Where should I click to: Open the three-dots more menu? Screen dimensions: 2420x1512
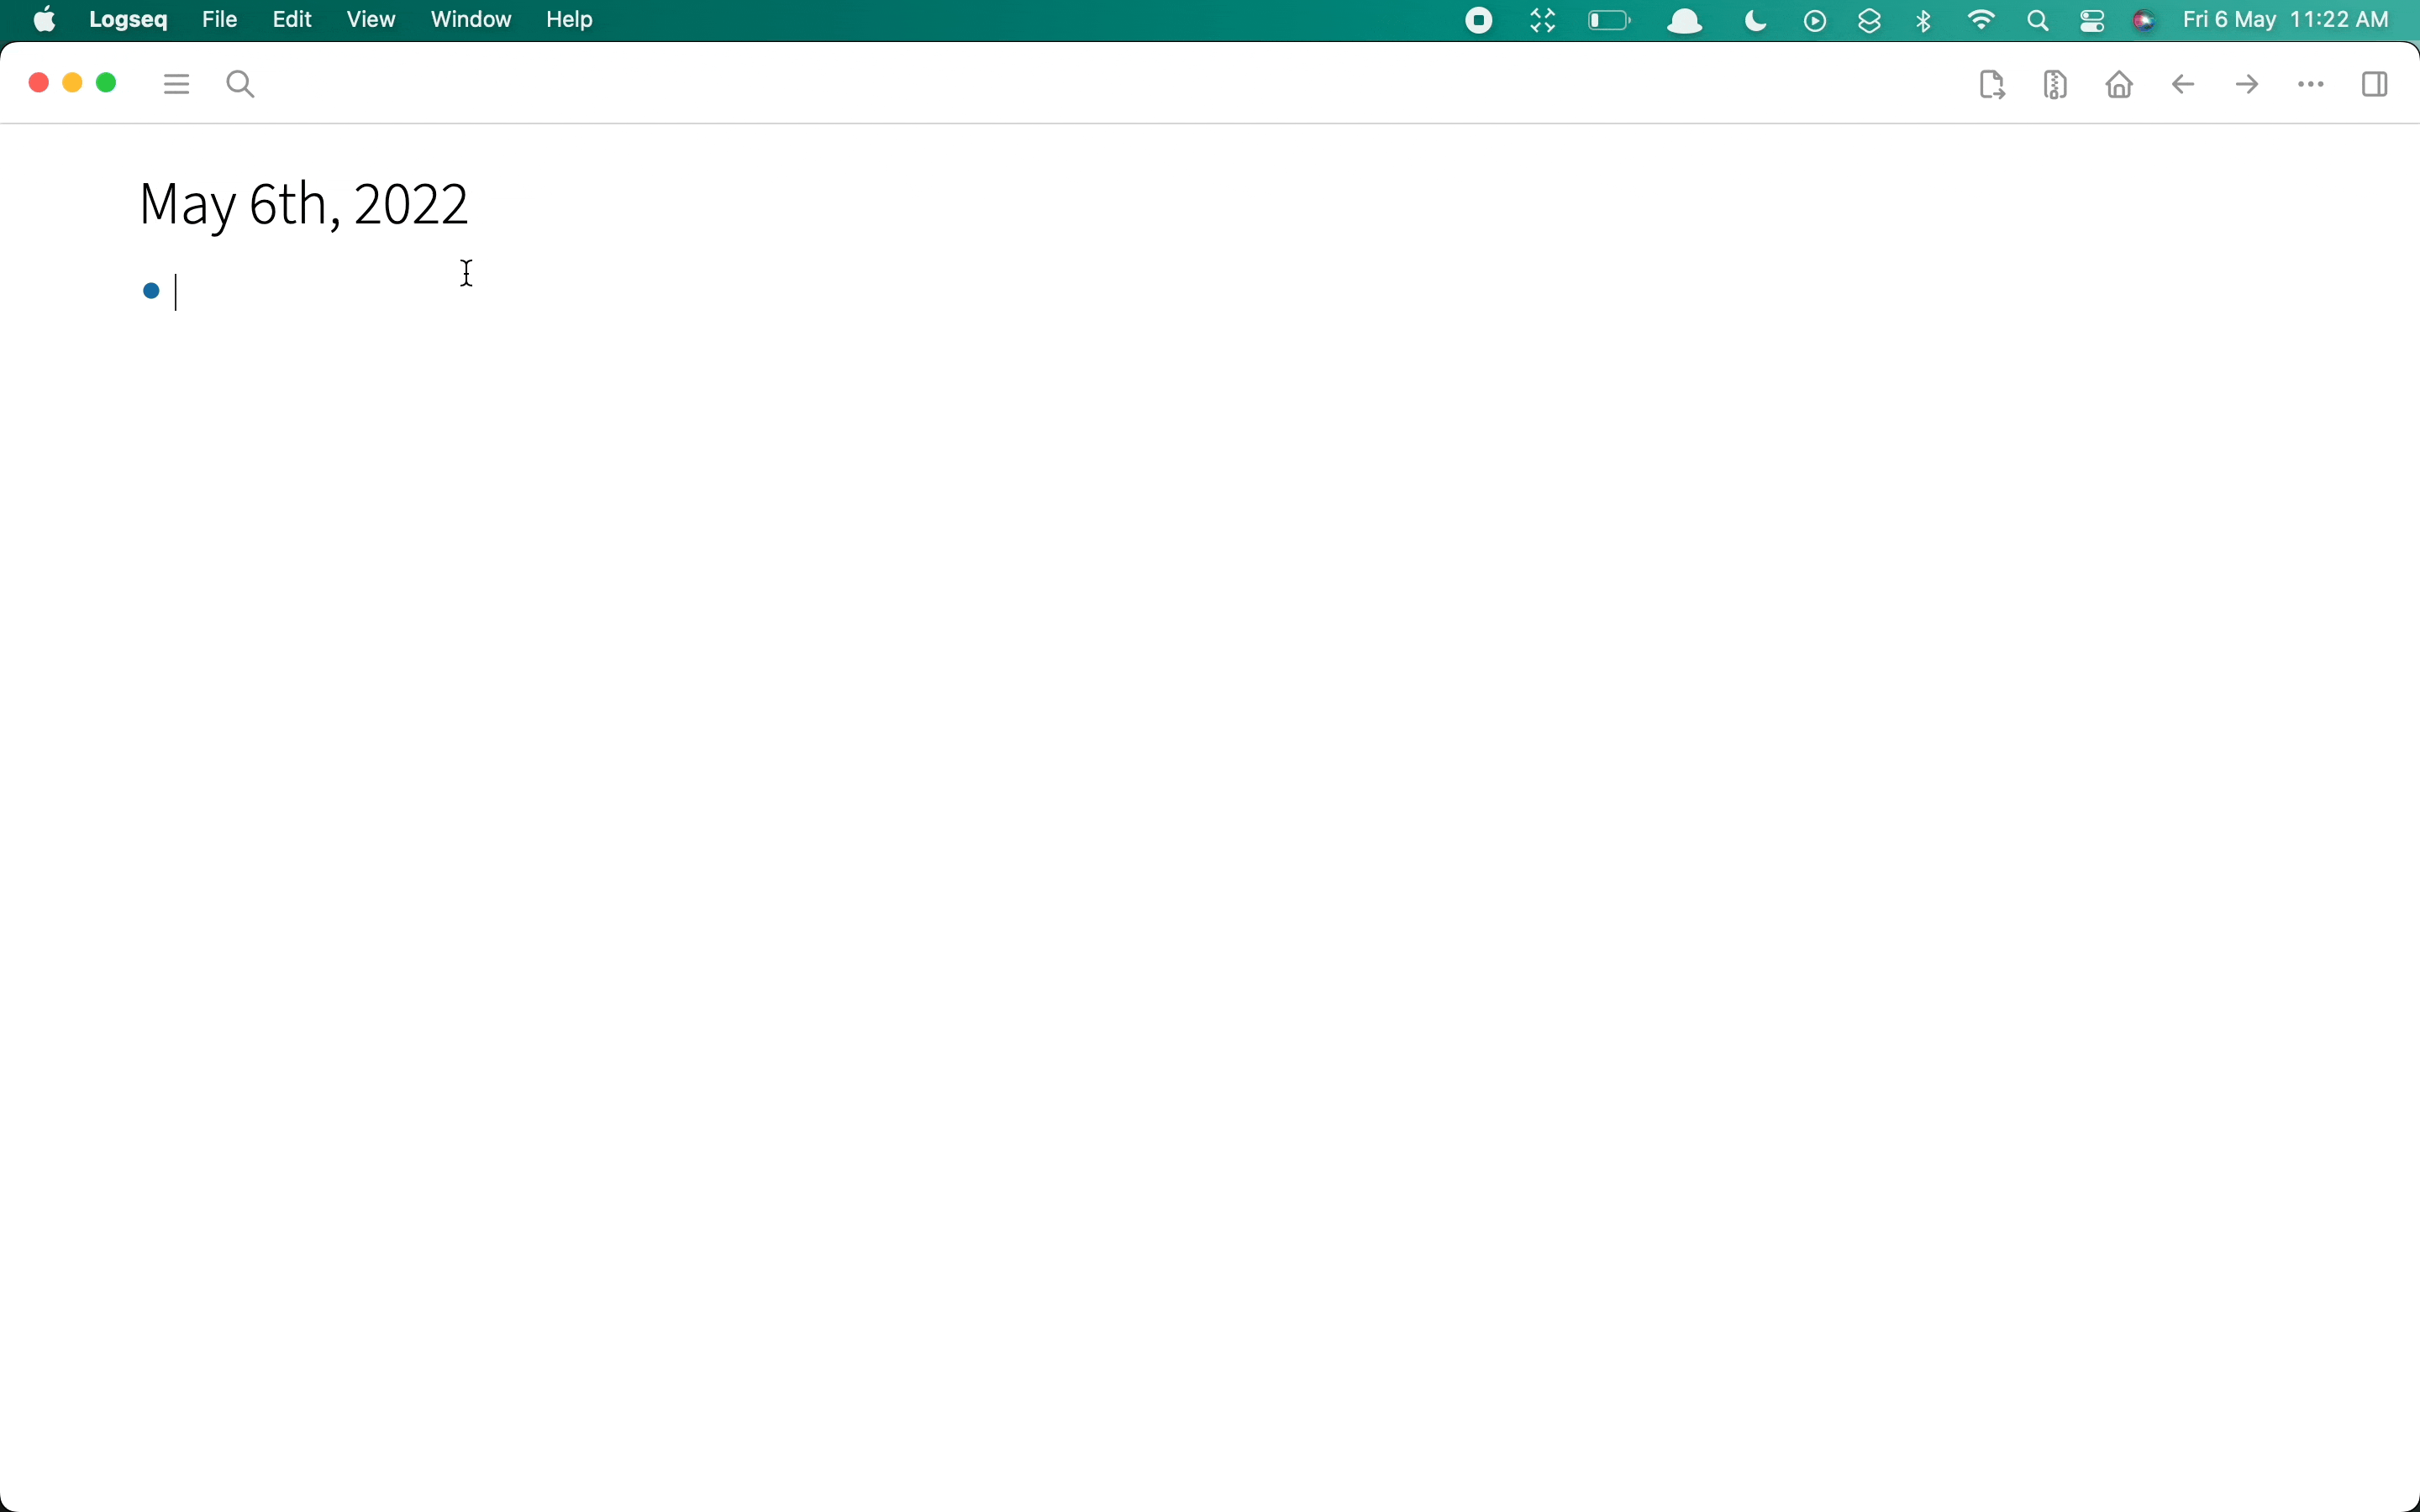tap(2312, 85)
